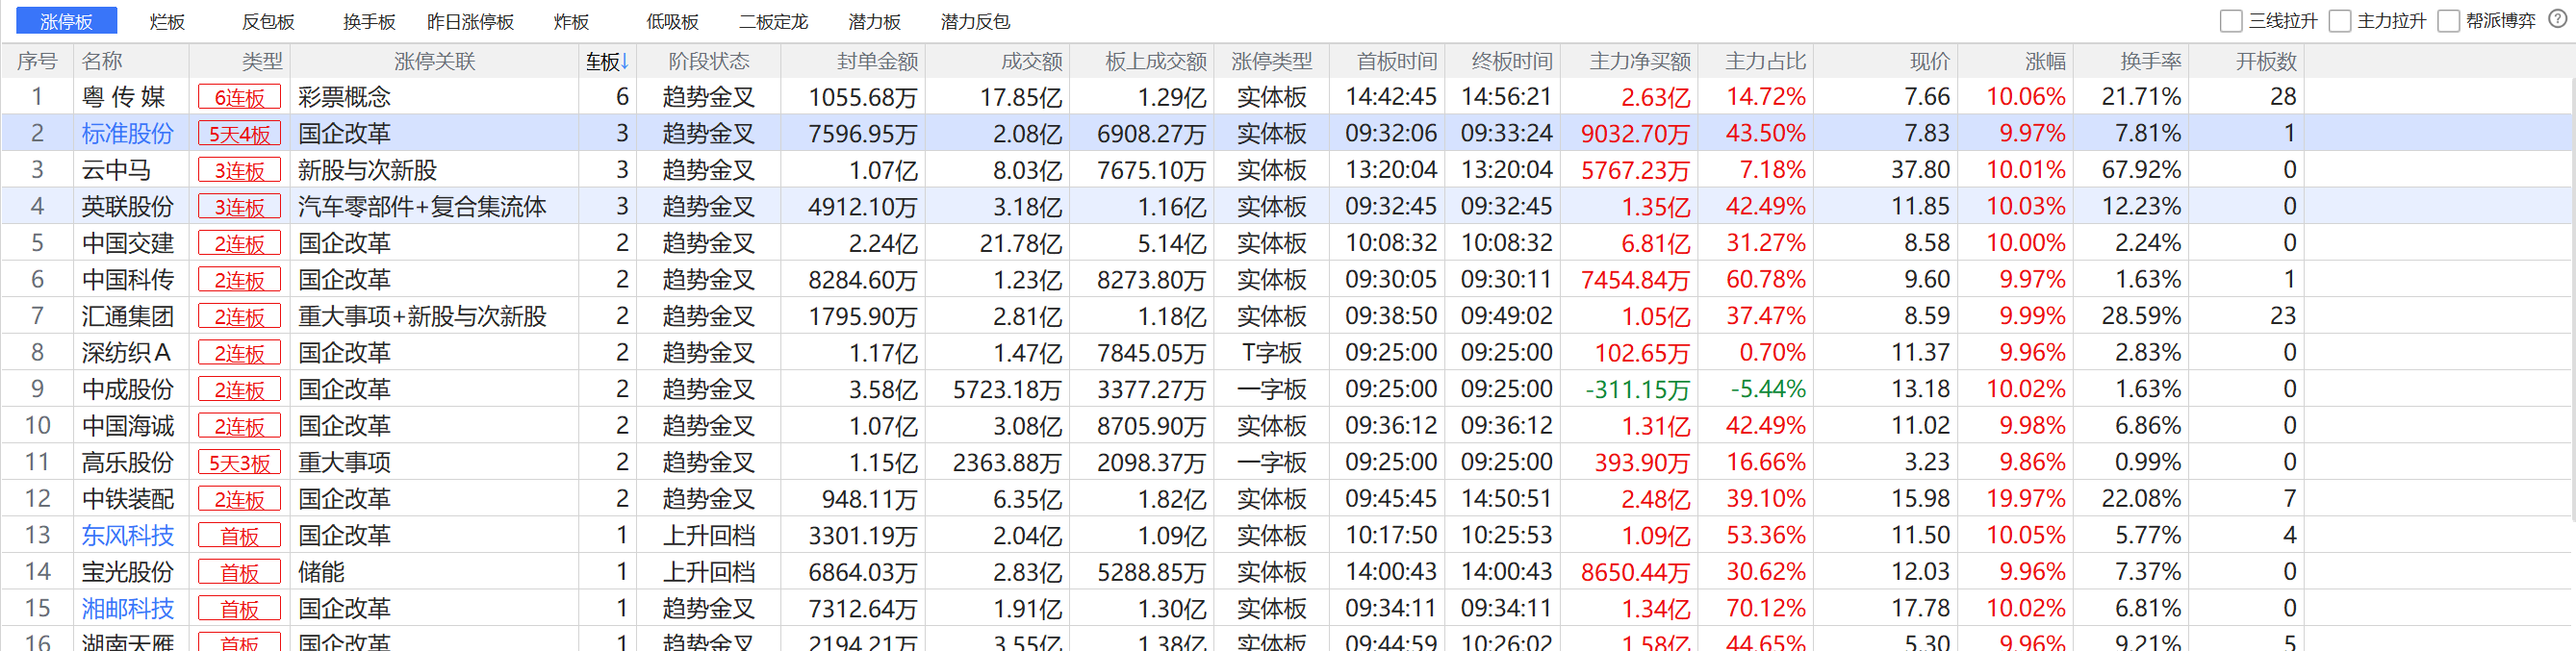Click the 3连板 badge for 云中马

239,171
